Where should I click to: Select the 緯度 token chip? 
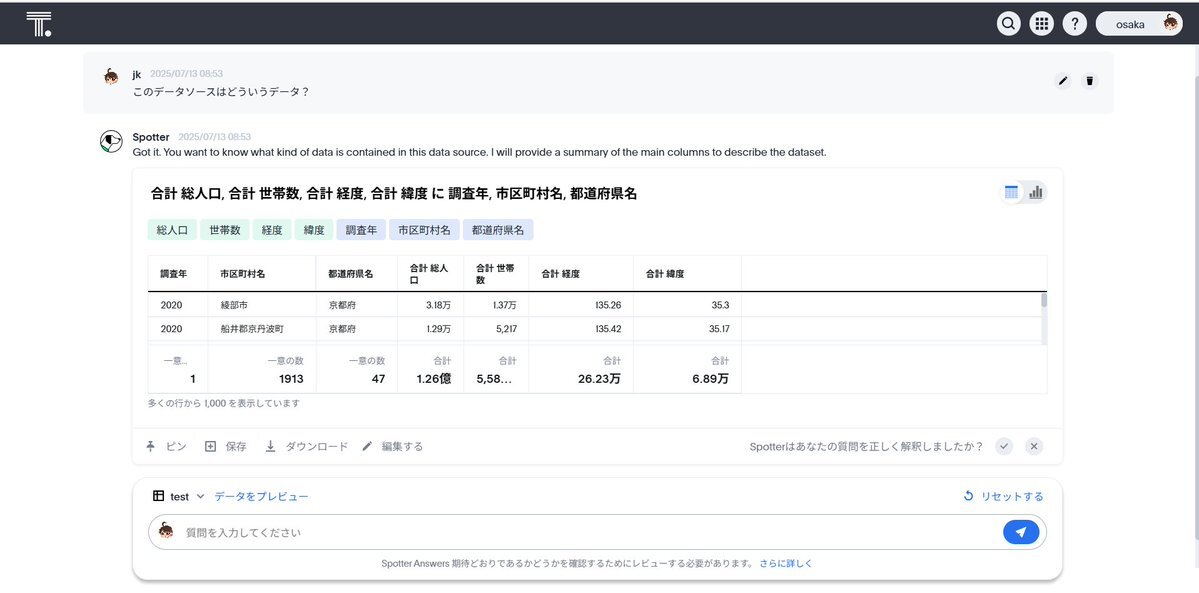pyautogui.click(x=314, y=230)
